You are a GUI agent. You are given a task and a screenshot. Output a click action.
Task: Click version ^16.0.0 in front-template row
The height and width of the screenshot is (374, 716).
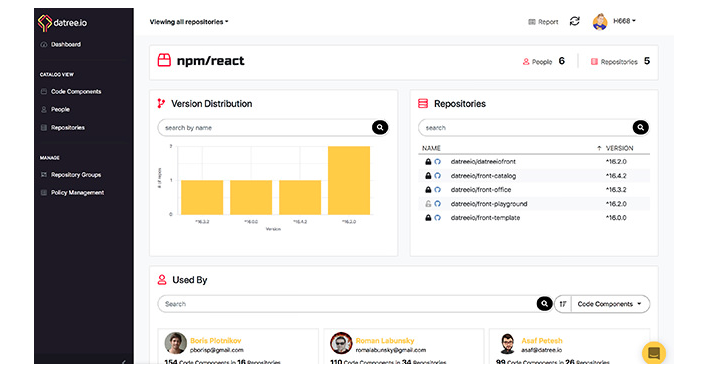[616, 218]
